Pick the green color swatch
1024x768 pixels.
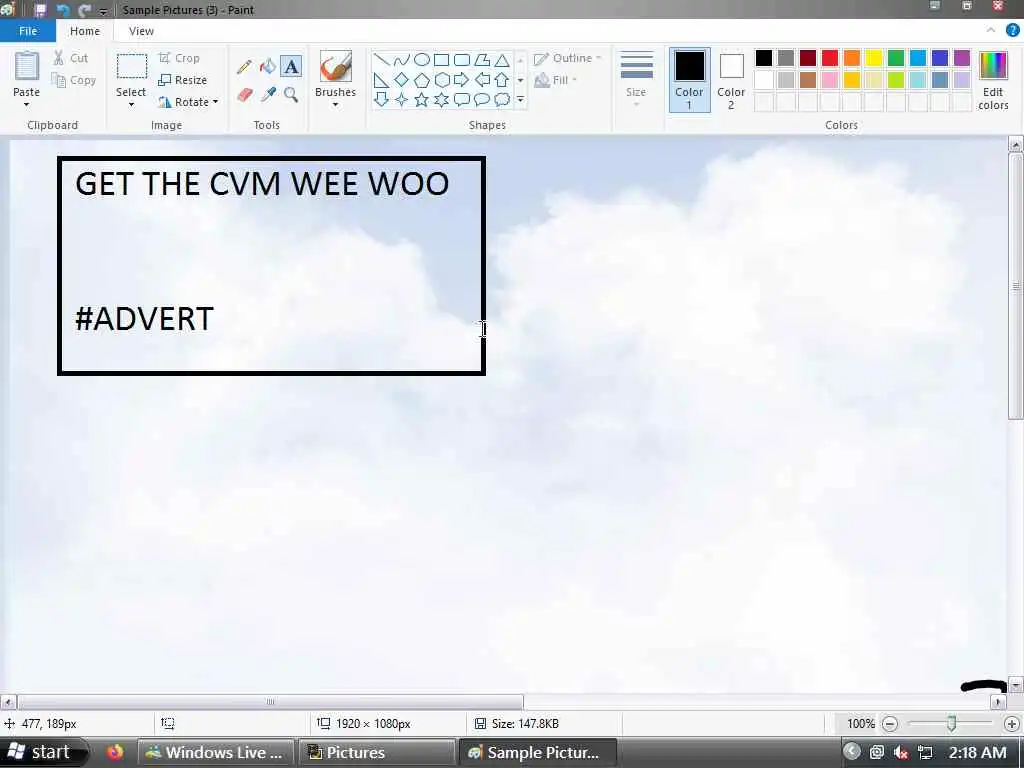896,58
